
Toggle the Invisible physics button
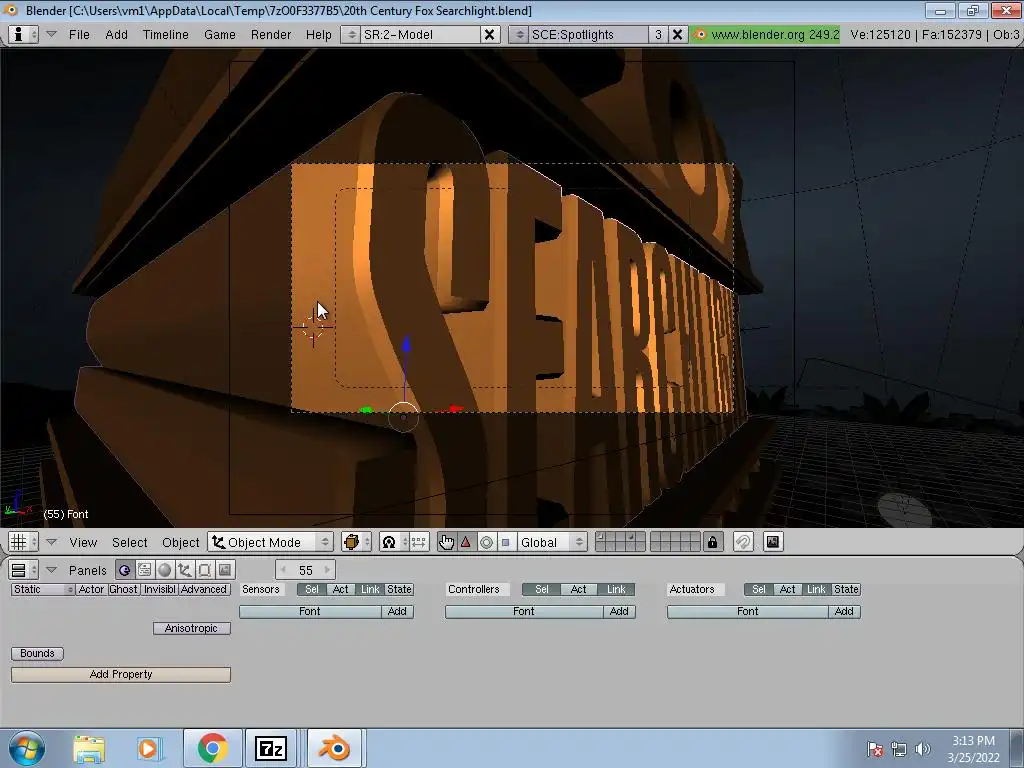(x=159, y=589)
